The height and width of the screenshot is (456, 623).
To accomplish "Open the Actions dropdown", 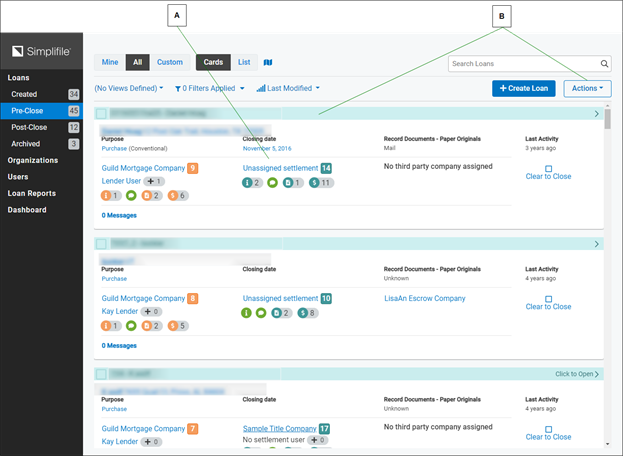I will pyautogui.click(x=587, y=88).
